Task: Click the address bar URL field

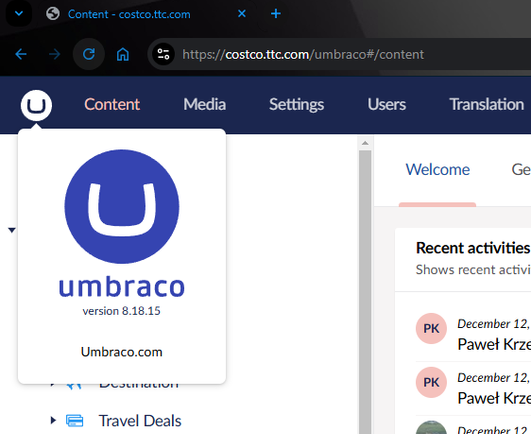Action: [x=339, y=54]
